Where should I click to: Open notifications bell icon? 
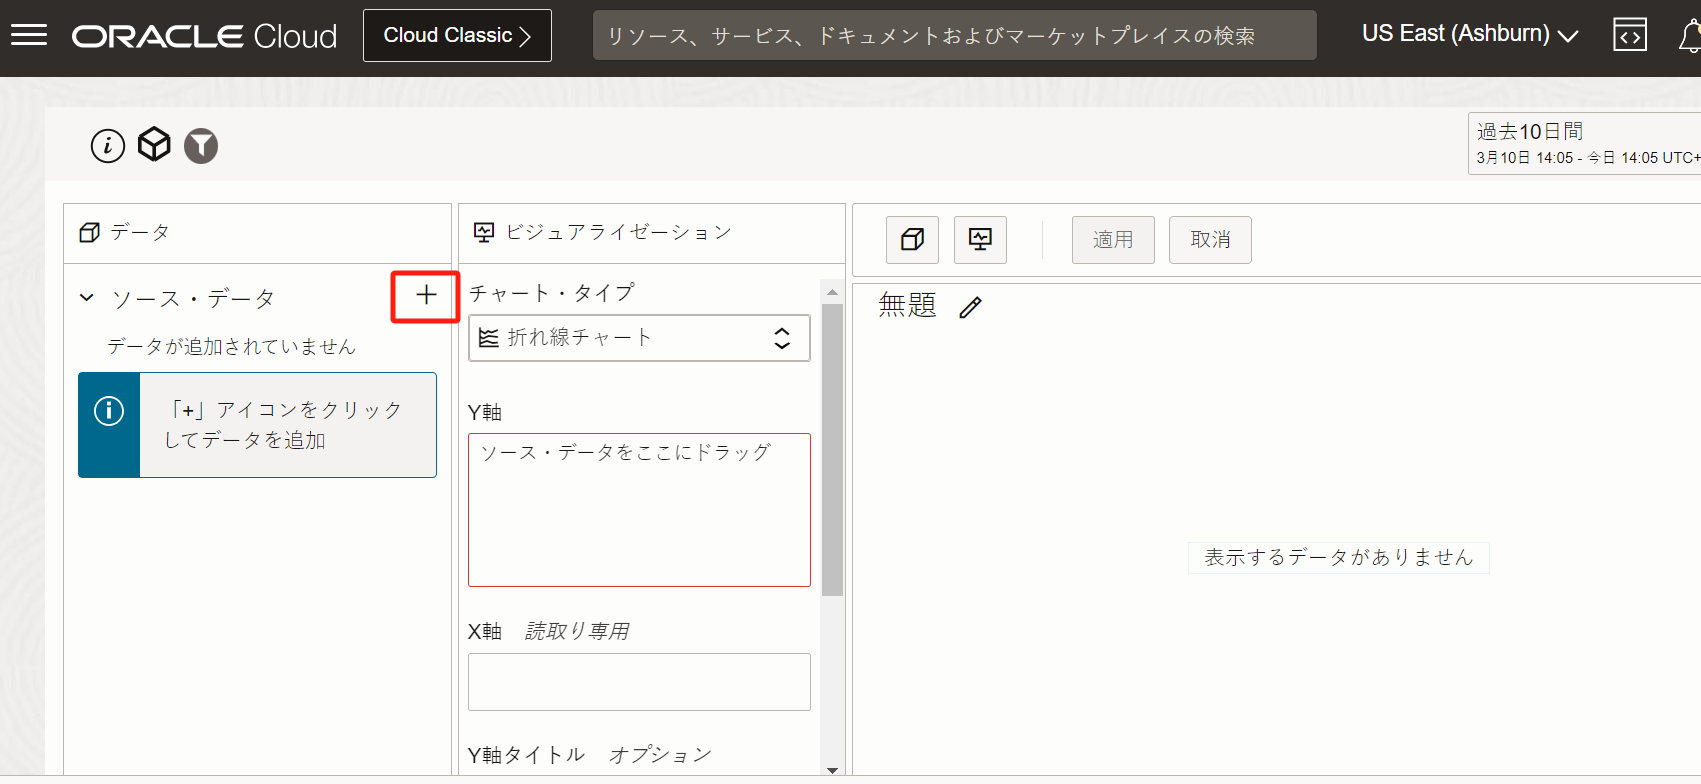click(1689, 36)
